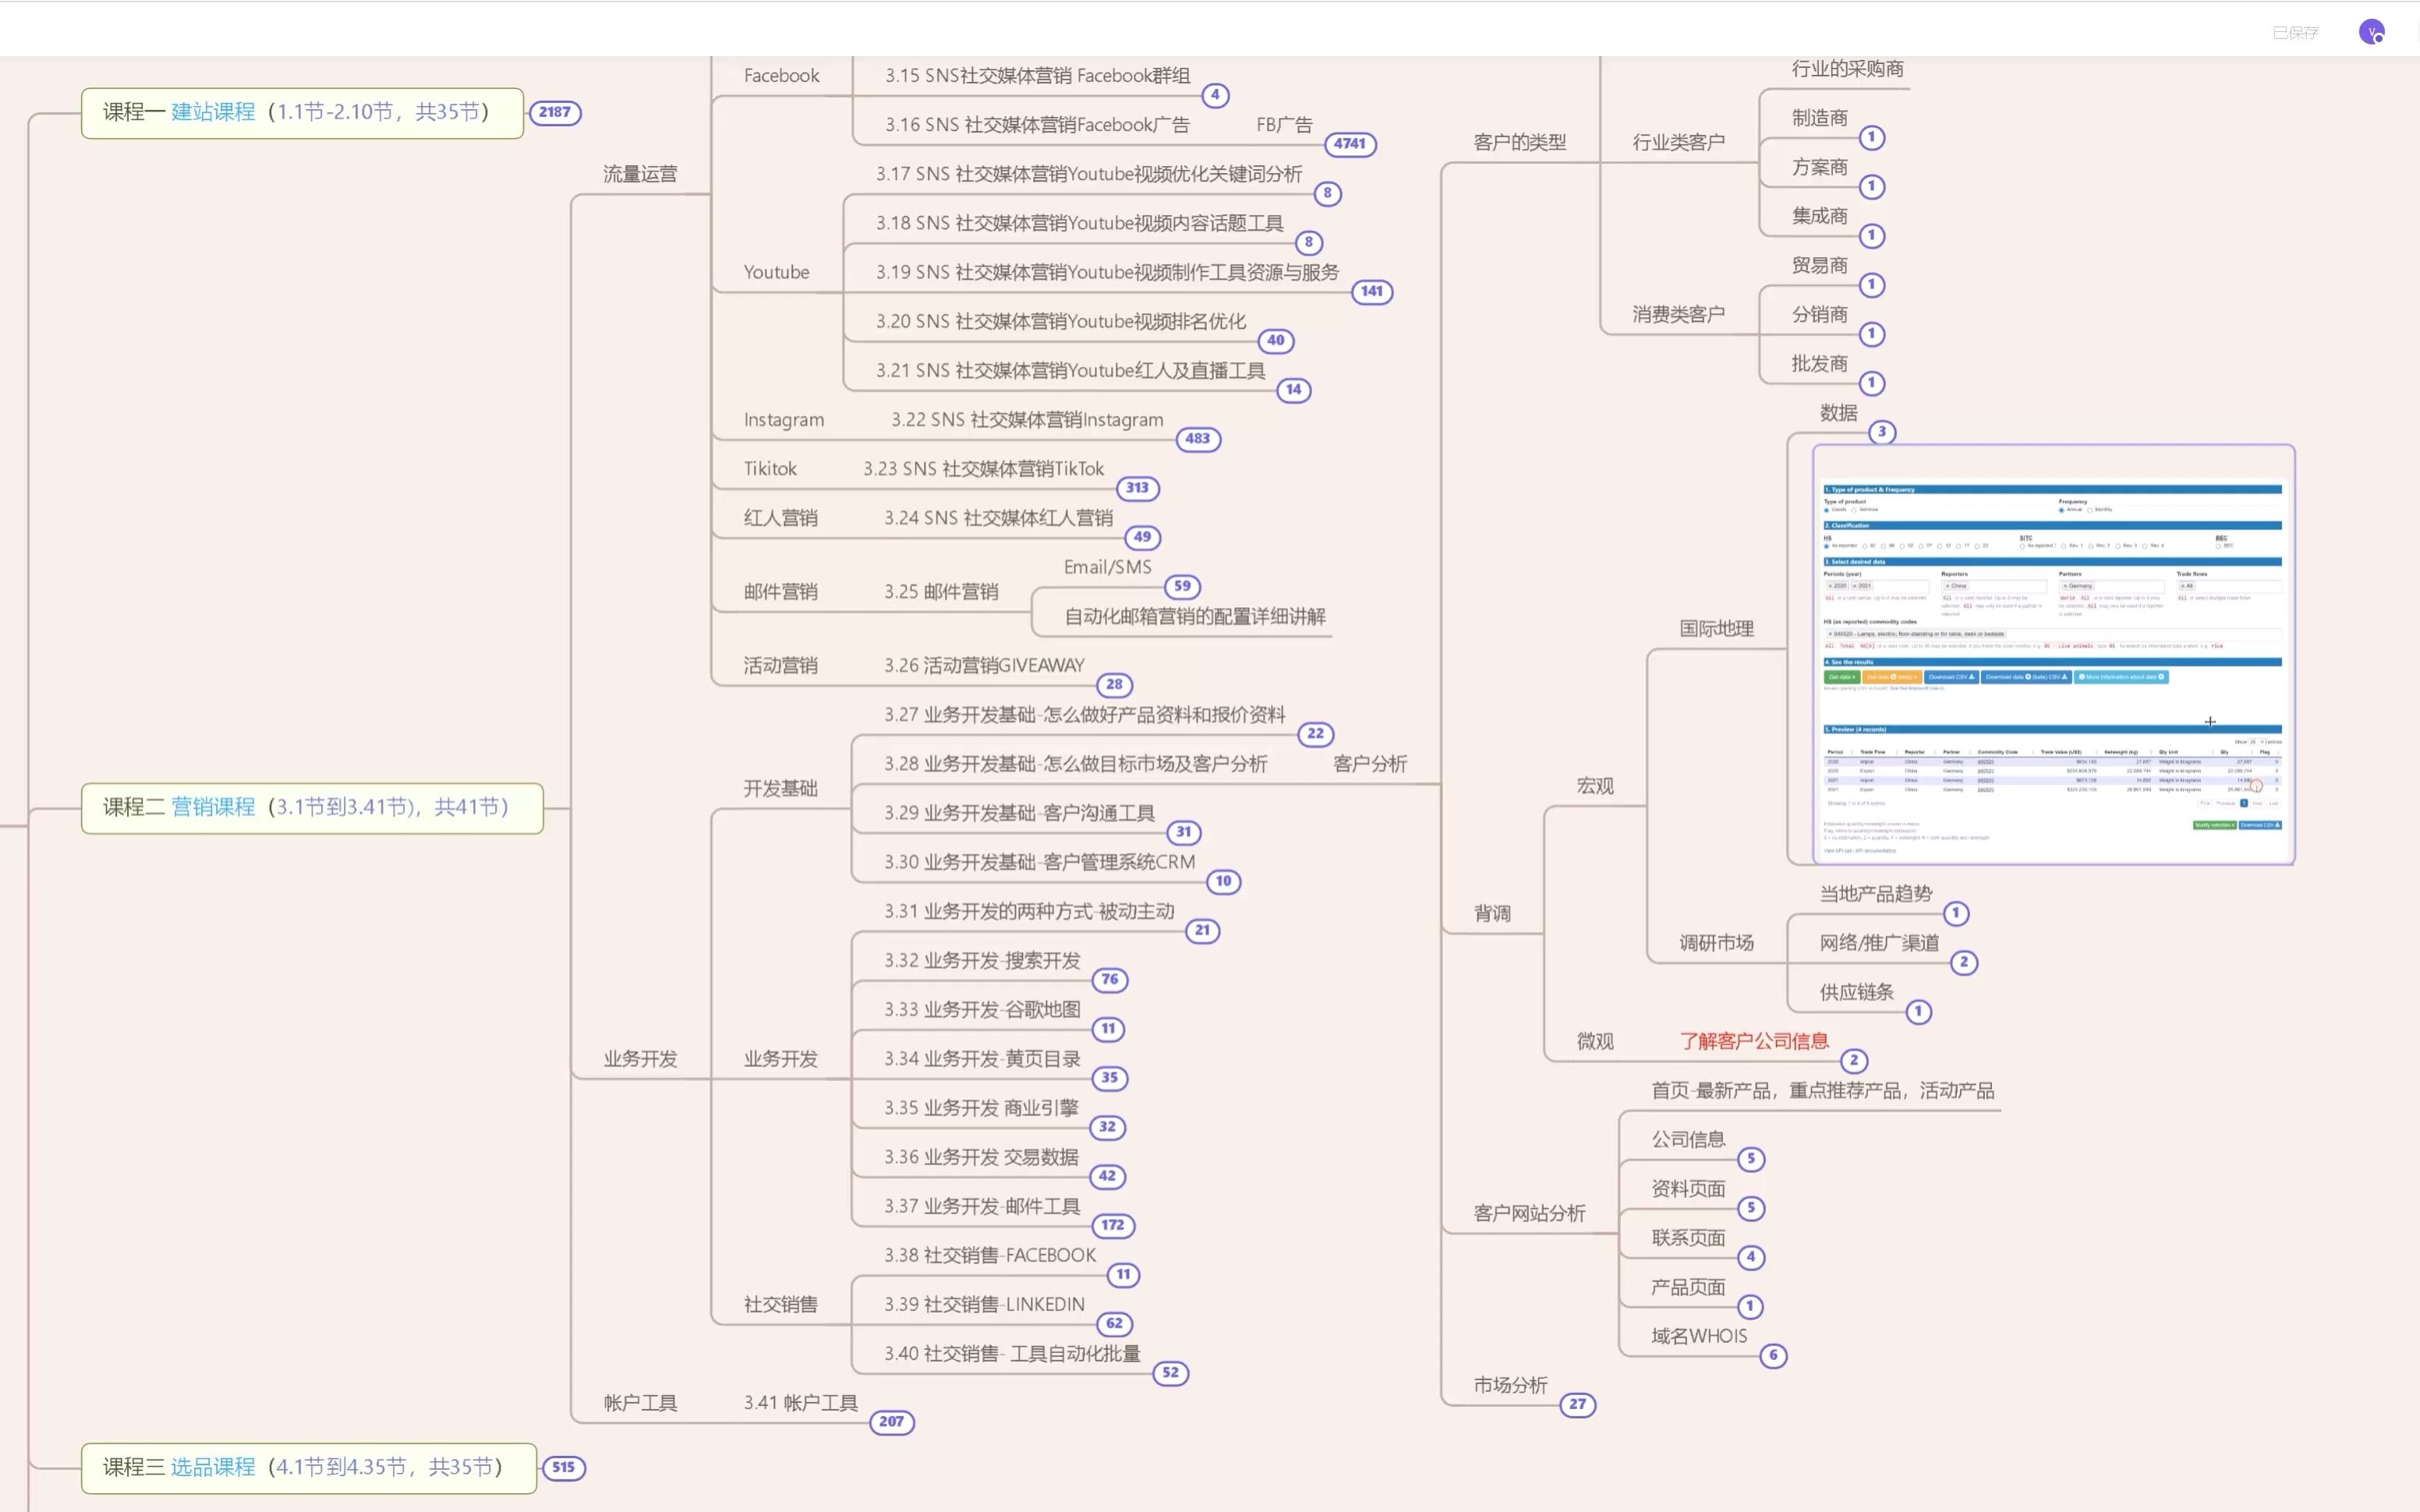Screen dimensions: 2420x1512
Task: Select the 国际地理 node
Action: coord(1716,628)
